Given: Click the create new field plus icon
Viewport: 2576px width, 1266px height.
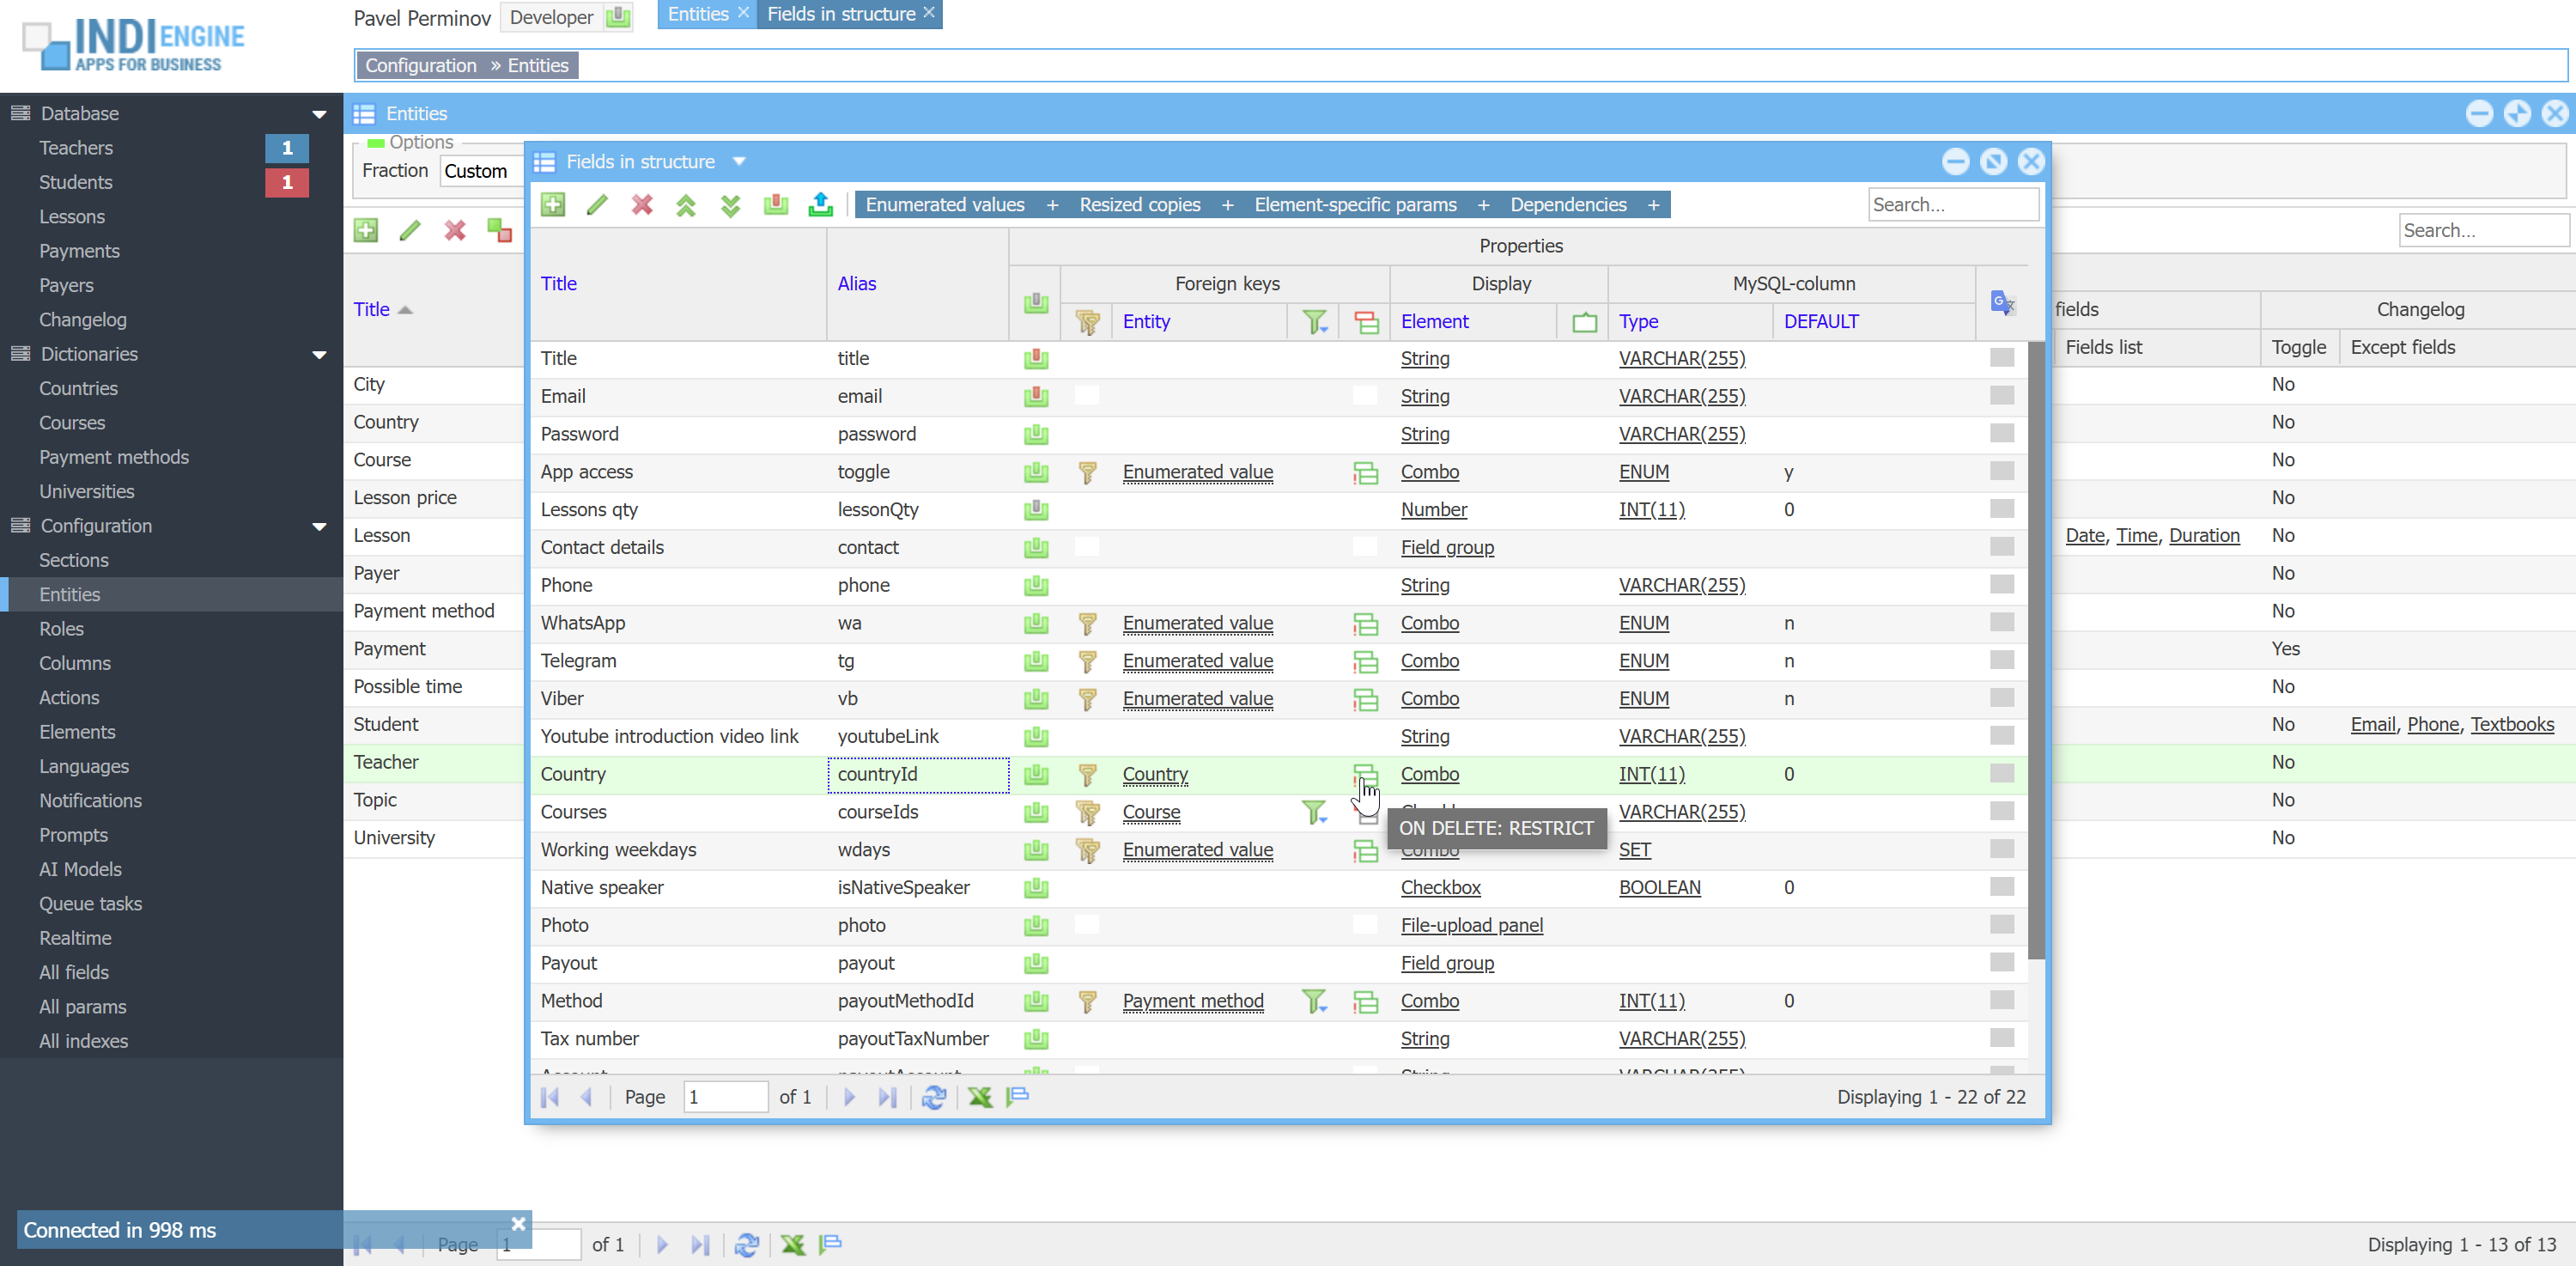Looking at the screenshot, I should click(x=553, y=205).
